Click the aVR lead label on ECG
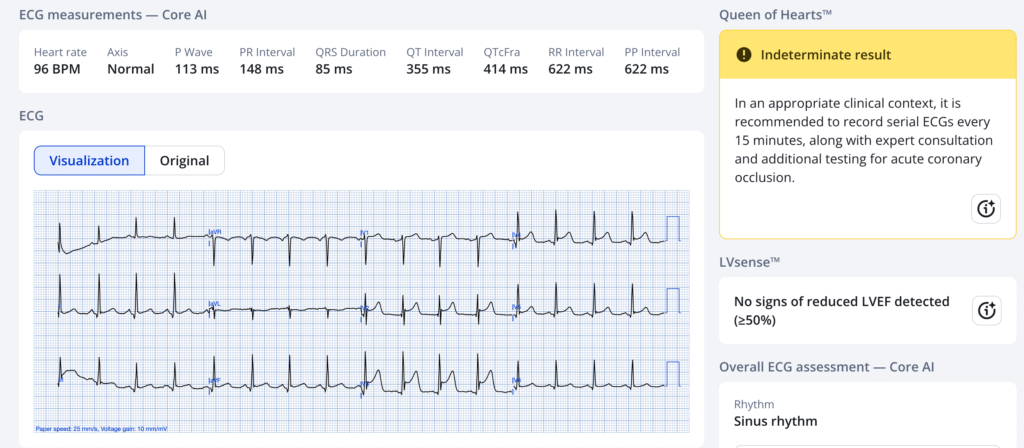Viewport: 1024px width, 448px height. point(214,232)
